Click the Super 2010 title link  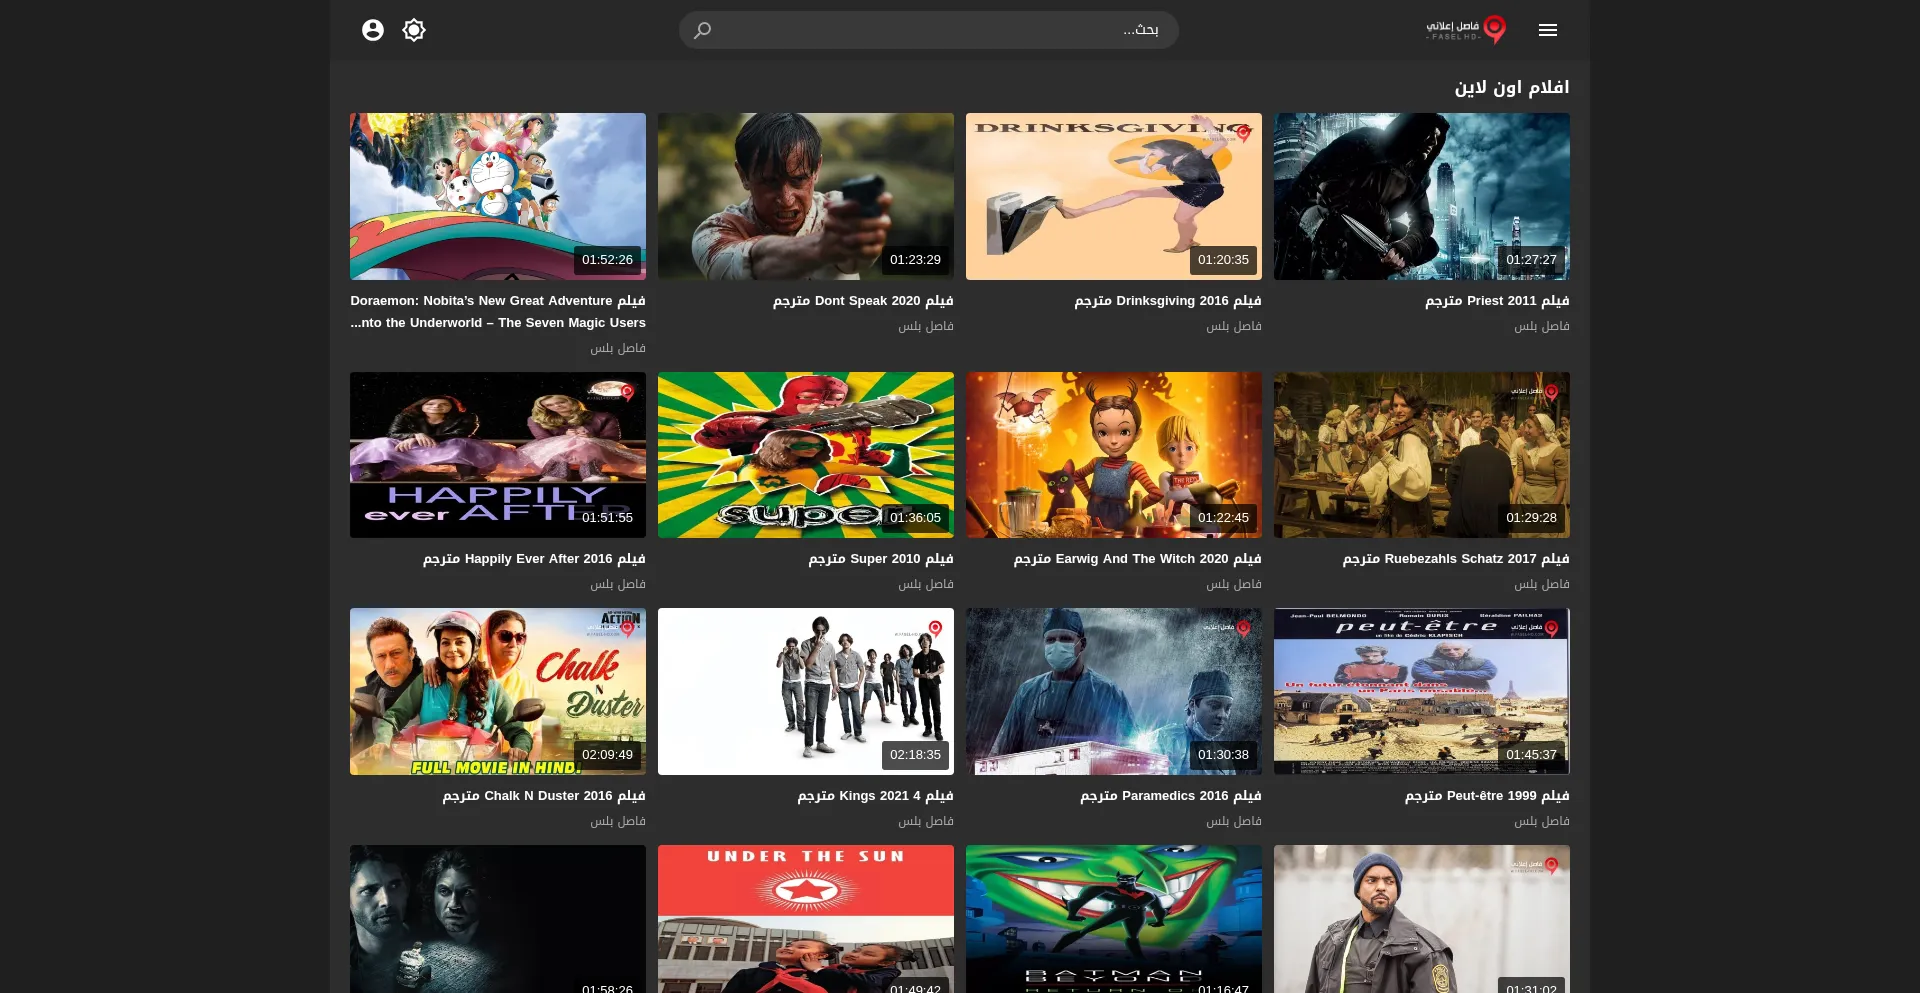pyautogui.click(x=881, y=558)
